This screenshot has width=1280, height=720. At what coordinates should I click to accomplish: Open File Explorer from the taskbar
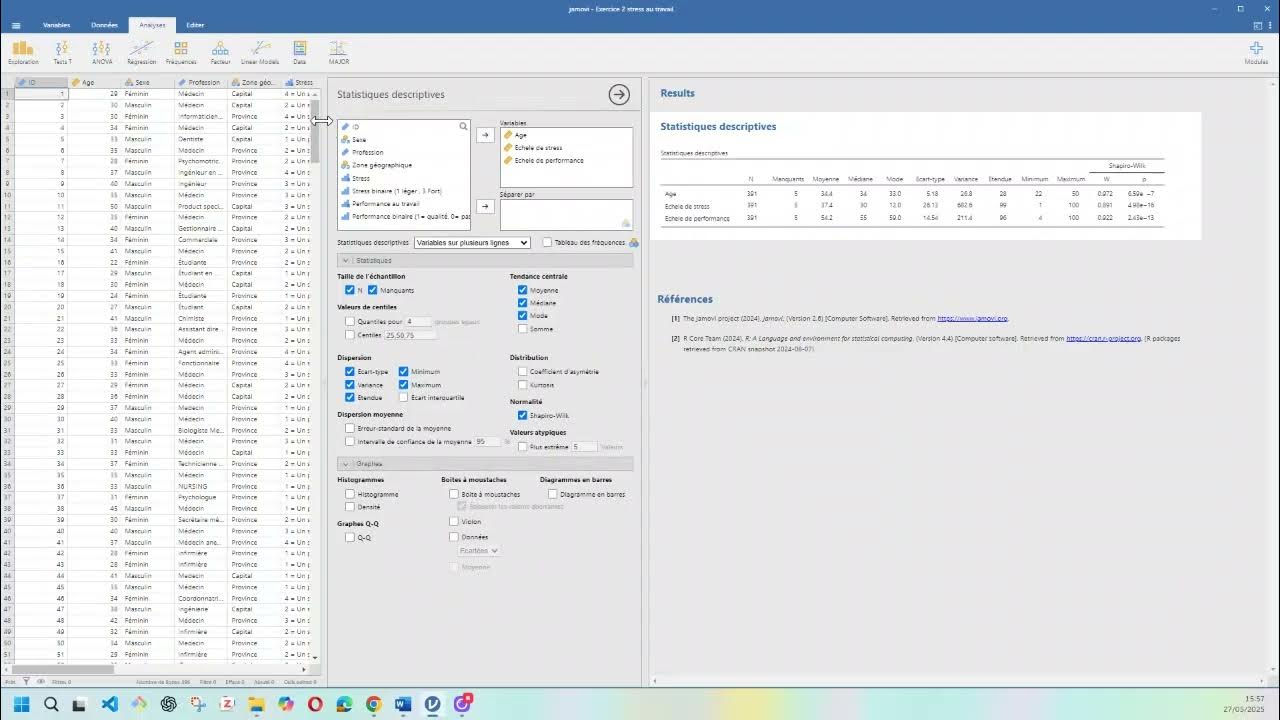pos(256,704)
